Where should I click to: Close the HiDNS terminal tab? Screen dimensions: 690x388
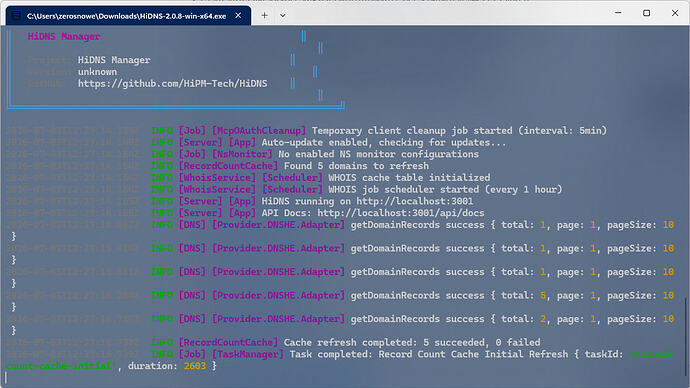point(238,15)
